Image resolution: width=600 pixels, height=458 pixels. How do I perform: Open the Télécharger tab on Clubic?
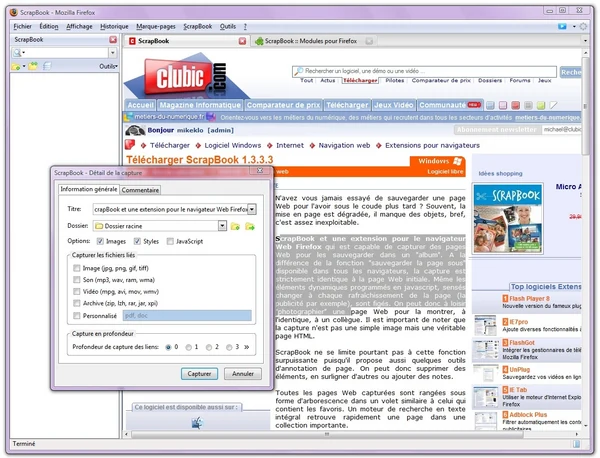click(347, 105)
